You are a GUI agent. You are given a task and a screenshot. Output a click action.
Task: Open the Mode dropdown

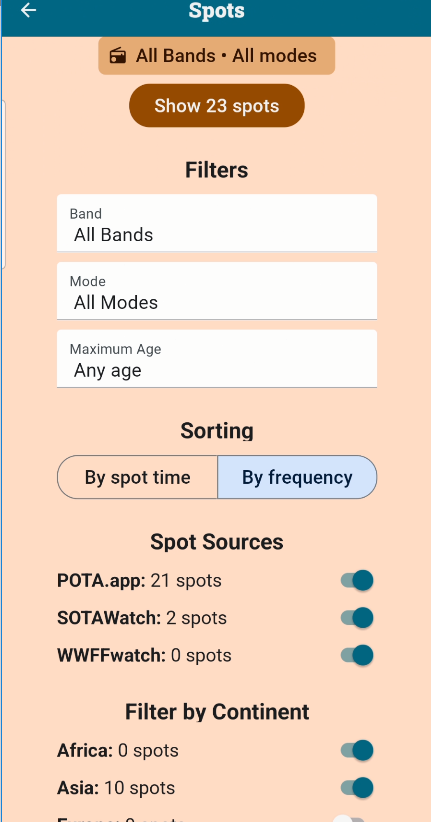(x=217, y=291)
